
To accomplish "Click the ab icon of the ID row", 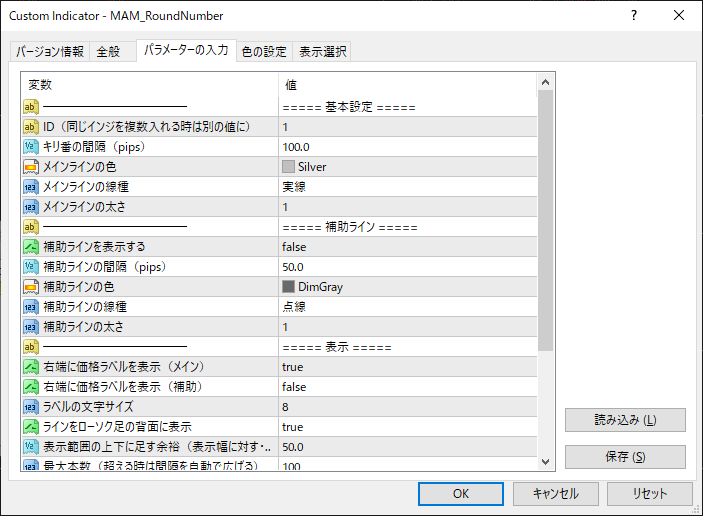I will [31, 127].
